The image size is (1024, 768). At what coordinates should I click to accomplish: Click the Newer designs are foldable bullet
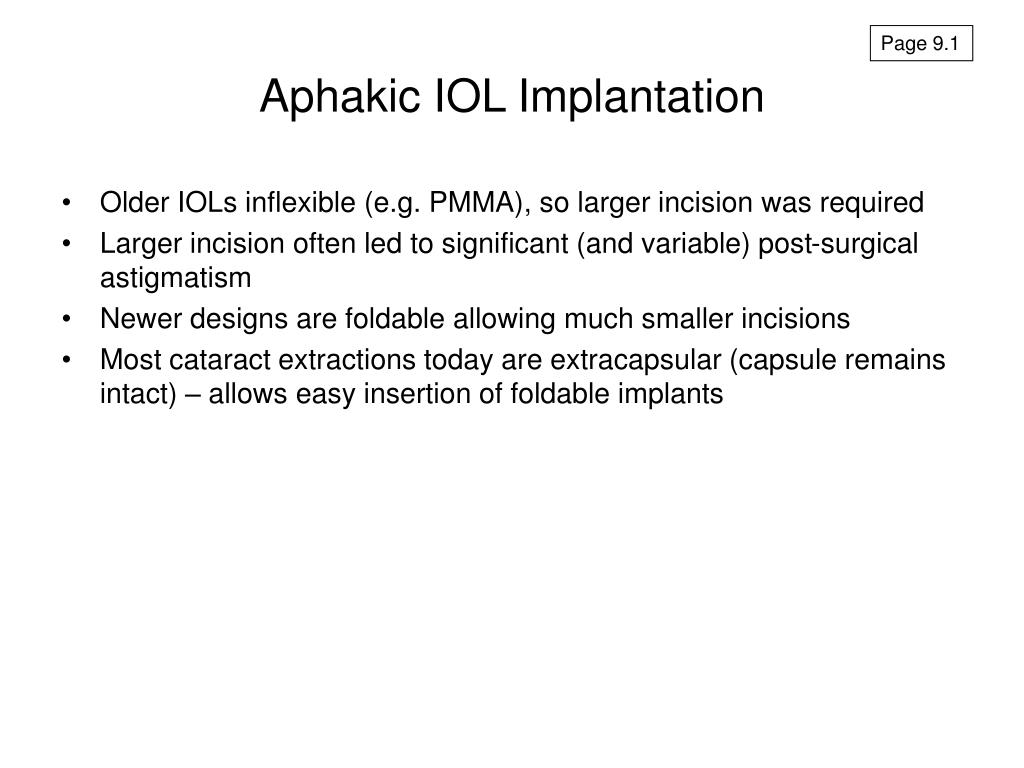point(475,319)
